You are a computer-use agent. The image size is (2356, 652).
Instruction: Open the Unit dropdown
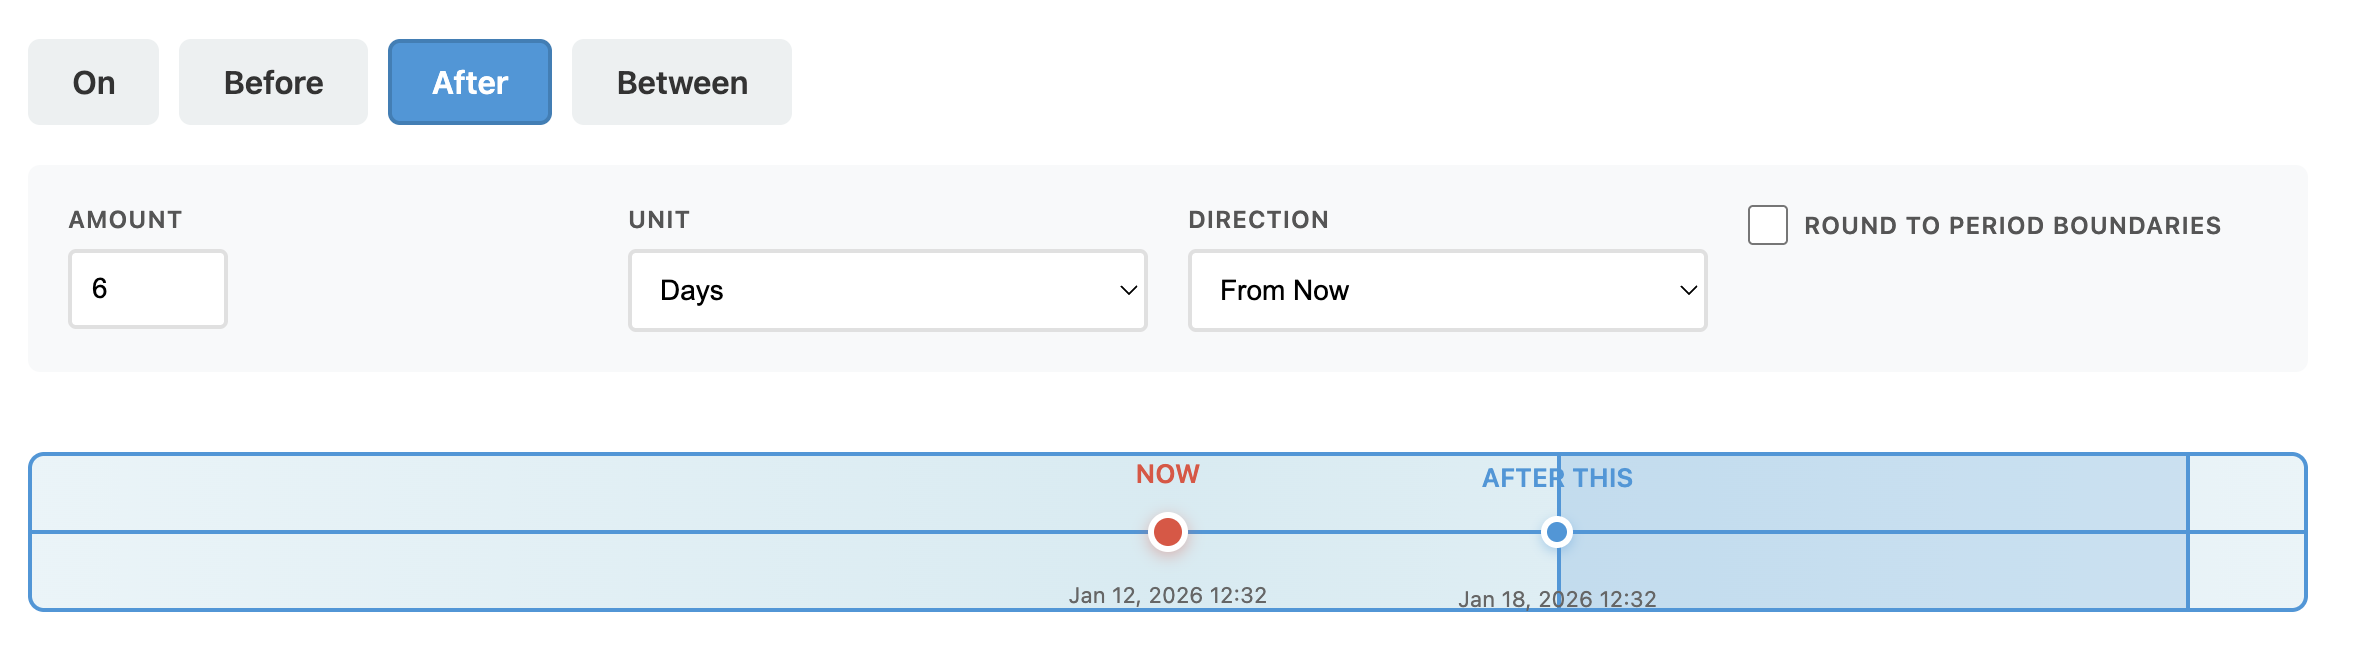(887, 290)
